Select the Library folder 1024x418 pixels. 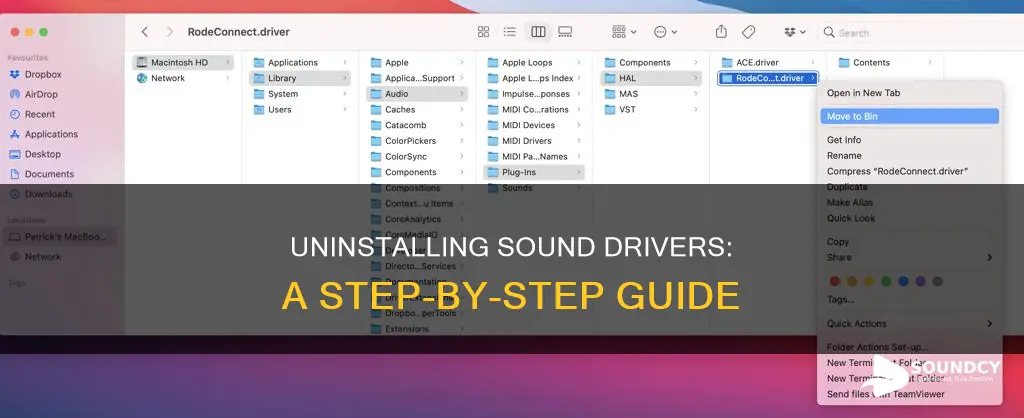(x=300, y=78)
